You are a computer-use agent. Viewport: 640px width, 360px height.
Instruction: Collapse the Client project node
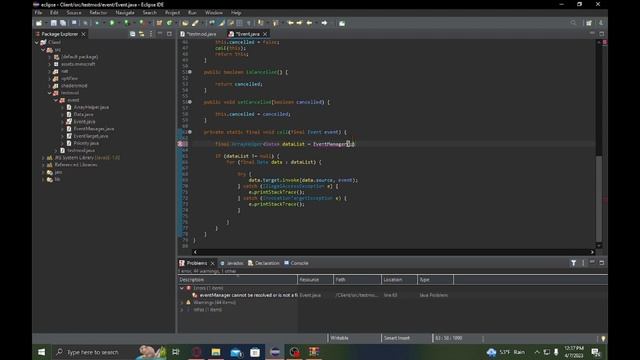[37, 42]
